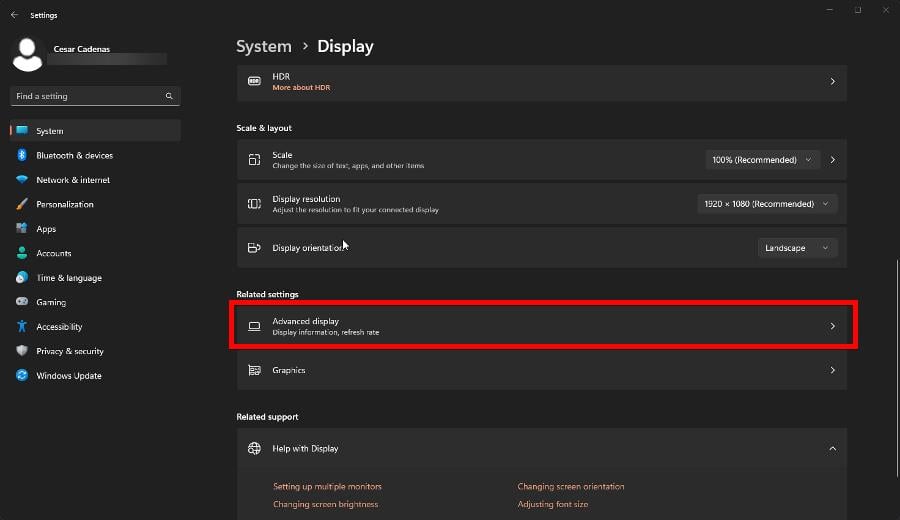This screenshot has height=520, width=900.
Task: Click the Network Wi-Fi icon in the sidebar
Action: tap(22, 179)
